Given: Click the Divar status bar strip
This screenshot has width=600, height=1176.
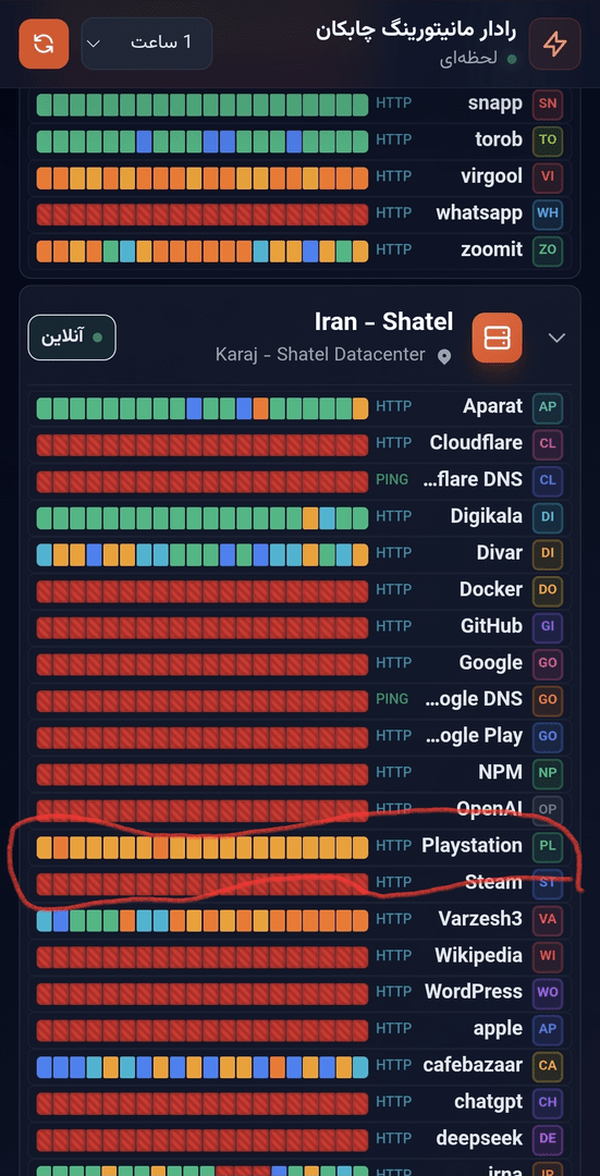Looking at the screenshot, I should pyautogui.click(x=202, y=554).
